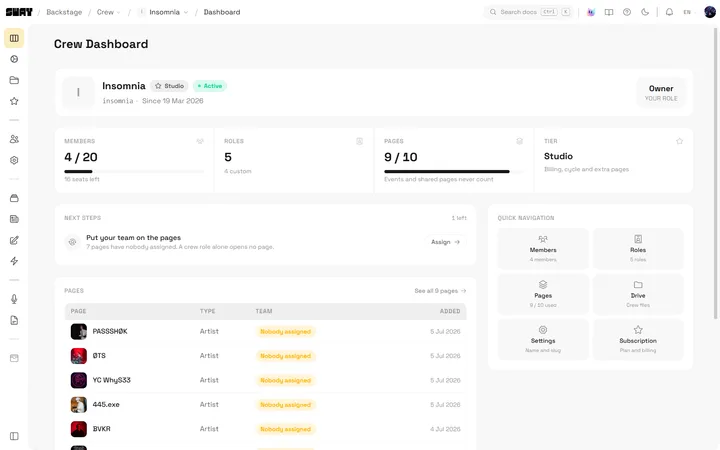Click the Assign button
Image resolution: width=720 pixels, height=450 pixels.
tap(445, 242)
